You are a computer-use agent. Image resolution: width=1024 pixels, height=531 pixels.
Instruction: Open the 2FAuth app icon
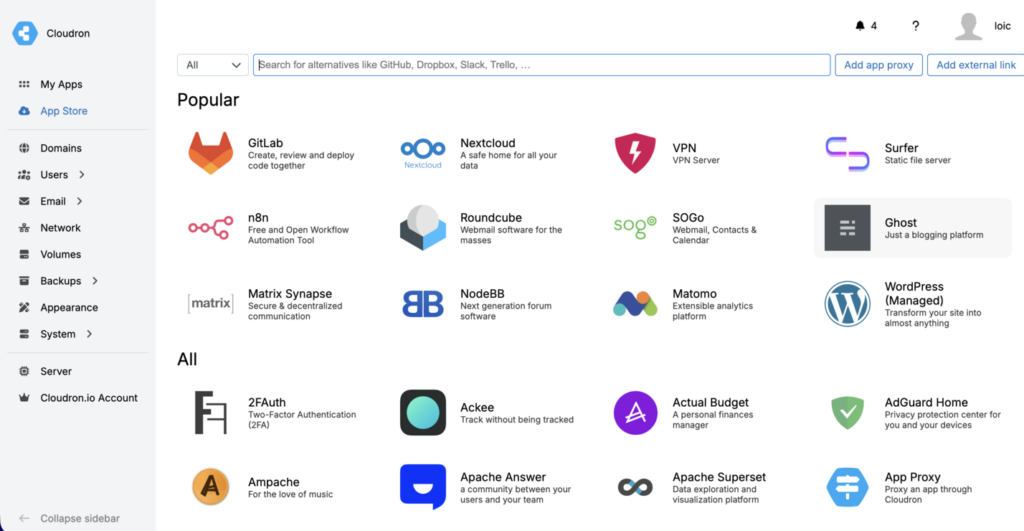pyautogui.click(x=210, y=413)
